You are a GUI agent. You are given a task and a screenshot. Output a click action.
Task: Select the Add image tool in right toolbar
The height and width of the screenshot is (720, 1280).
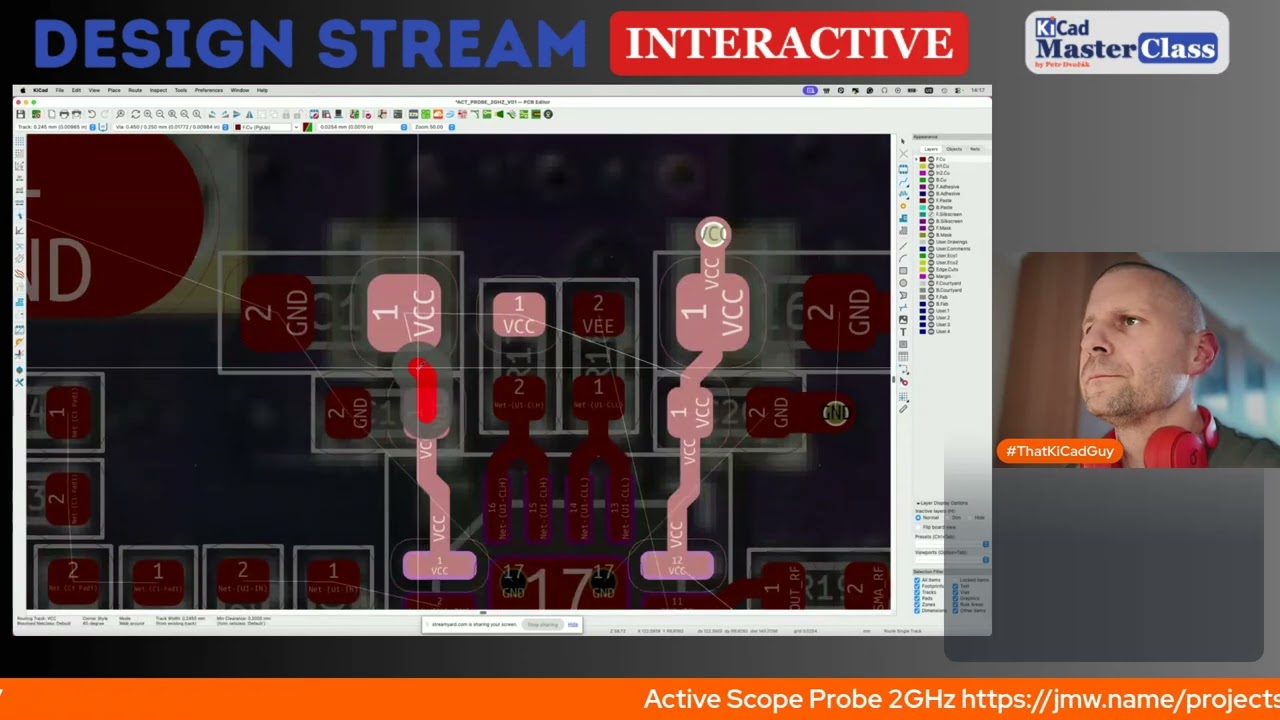(903, 319)
